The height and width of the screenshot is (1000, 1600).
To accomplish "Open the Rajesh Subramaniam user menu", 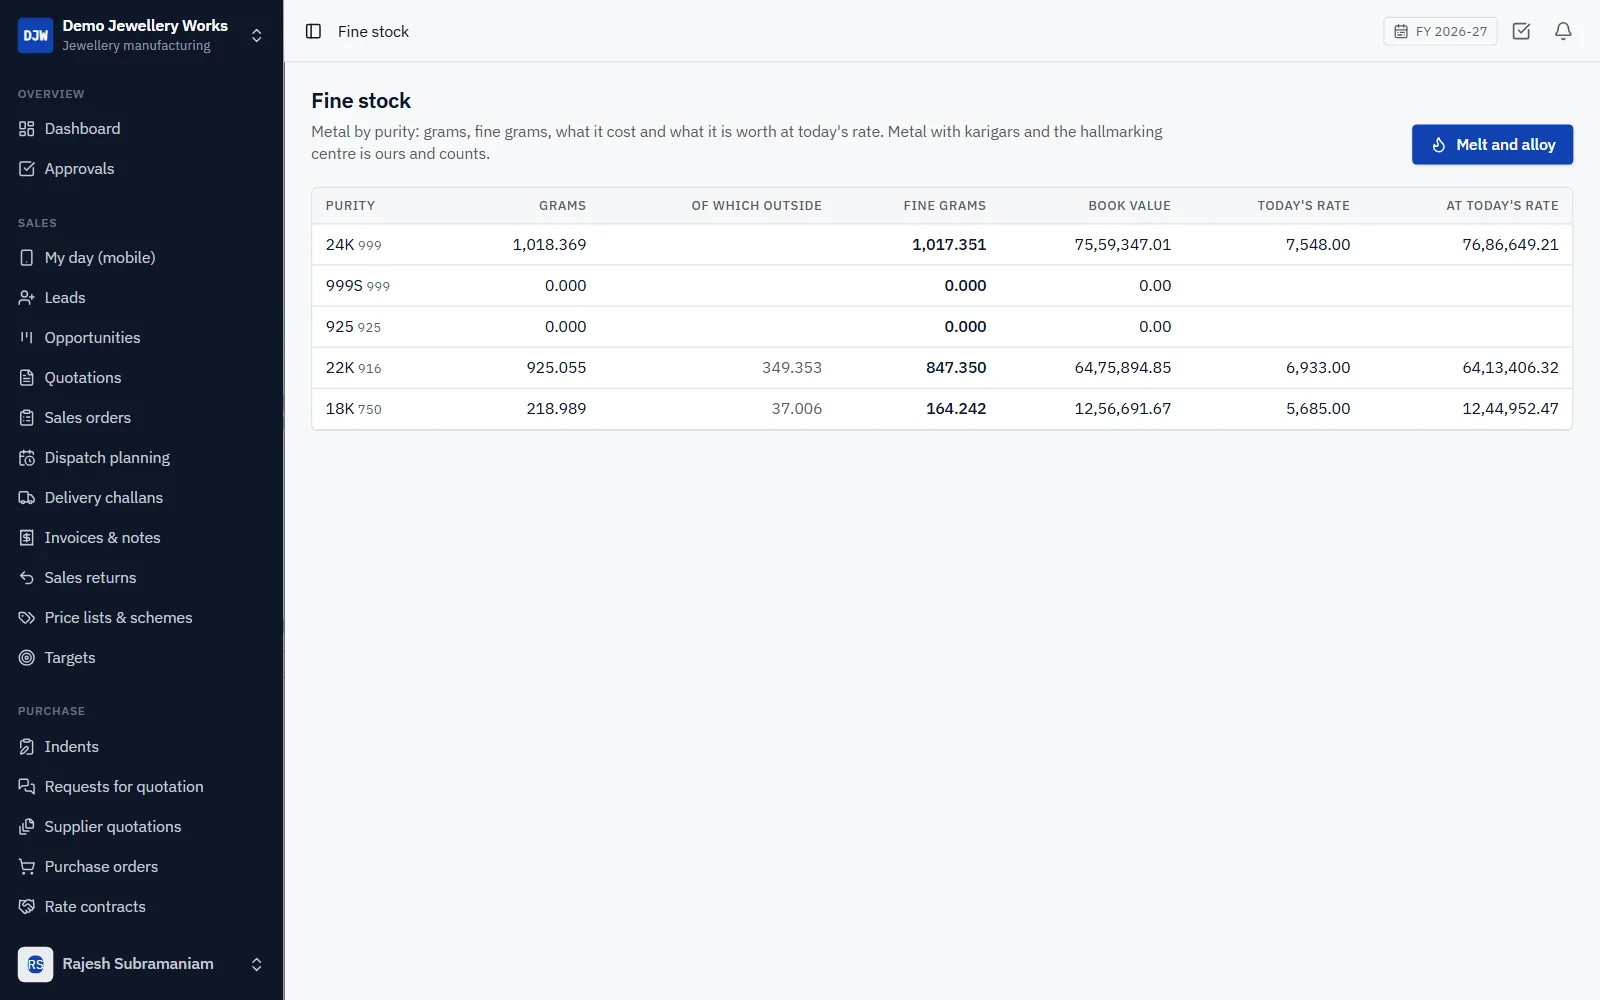I will point(141,964).
